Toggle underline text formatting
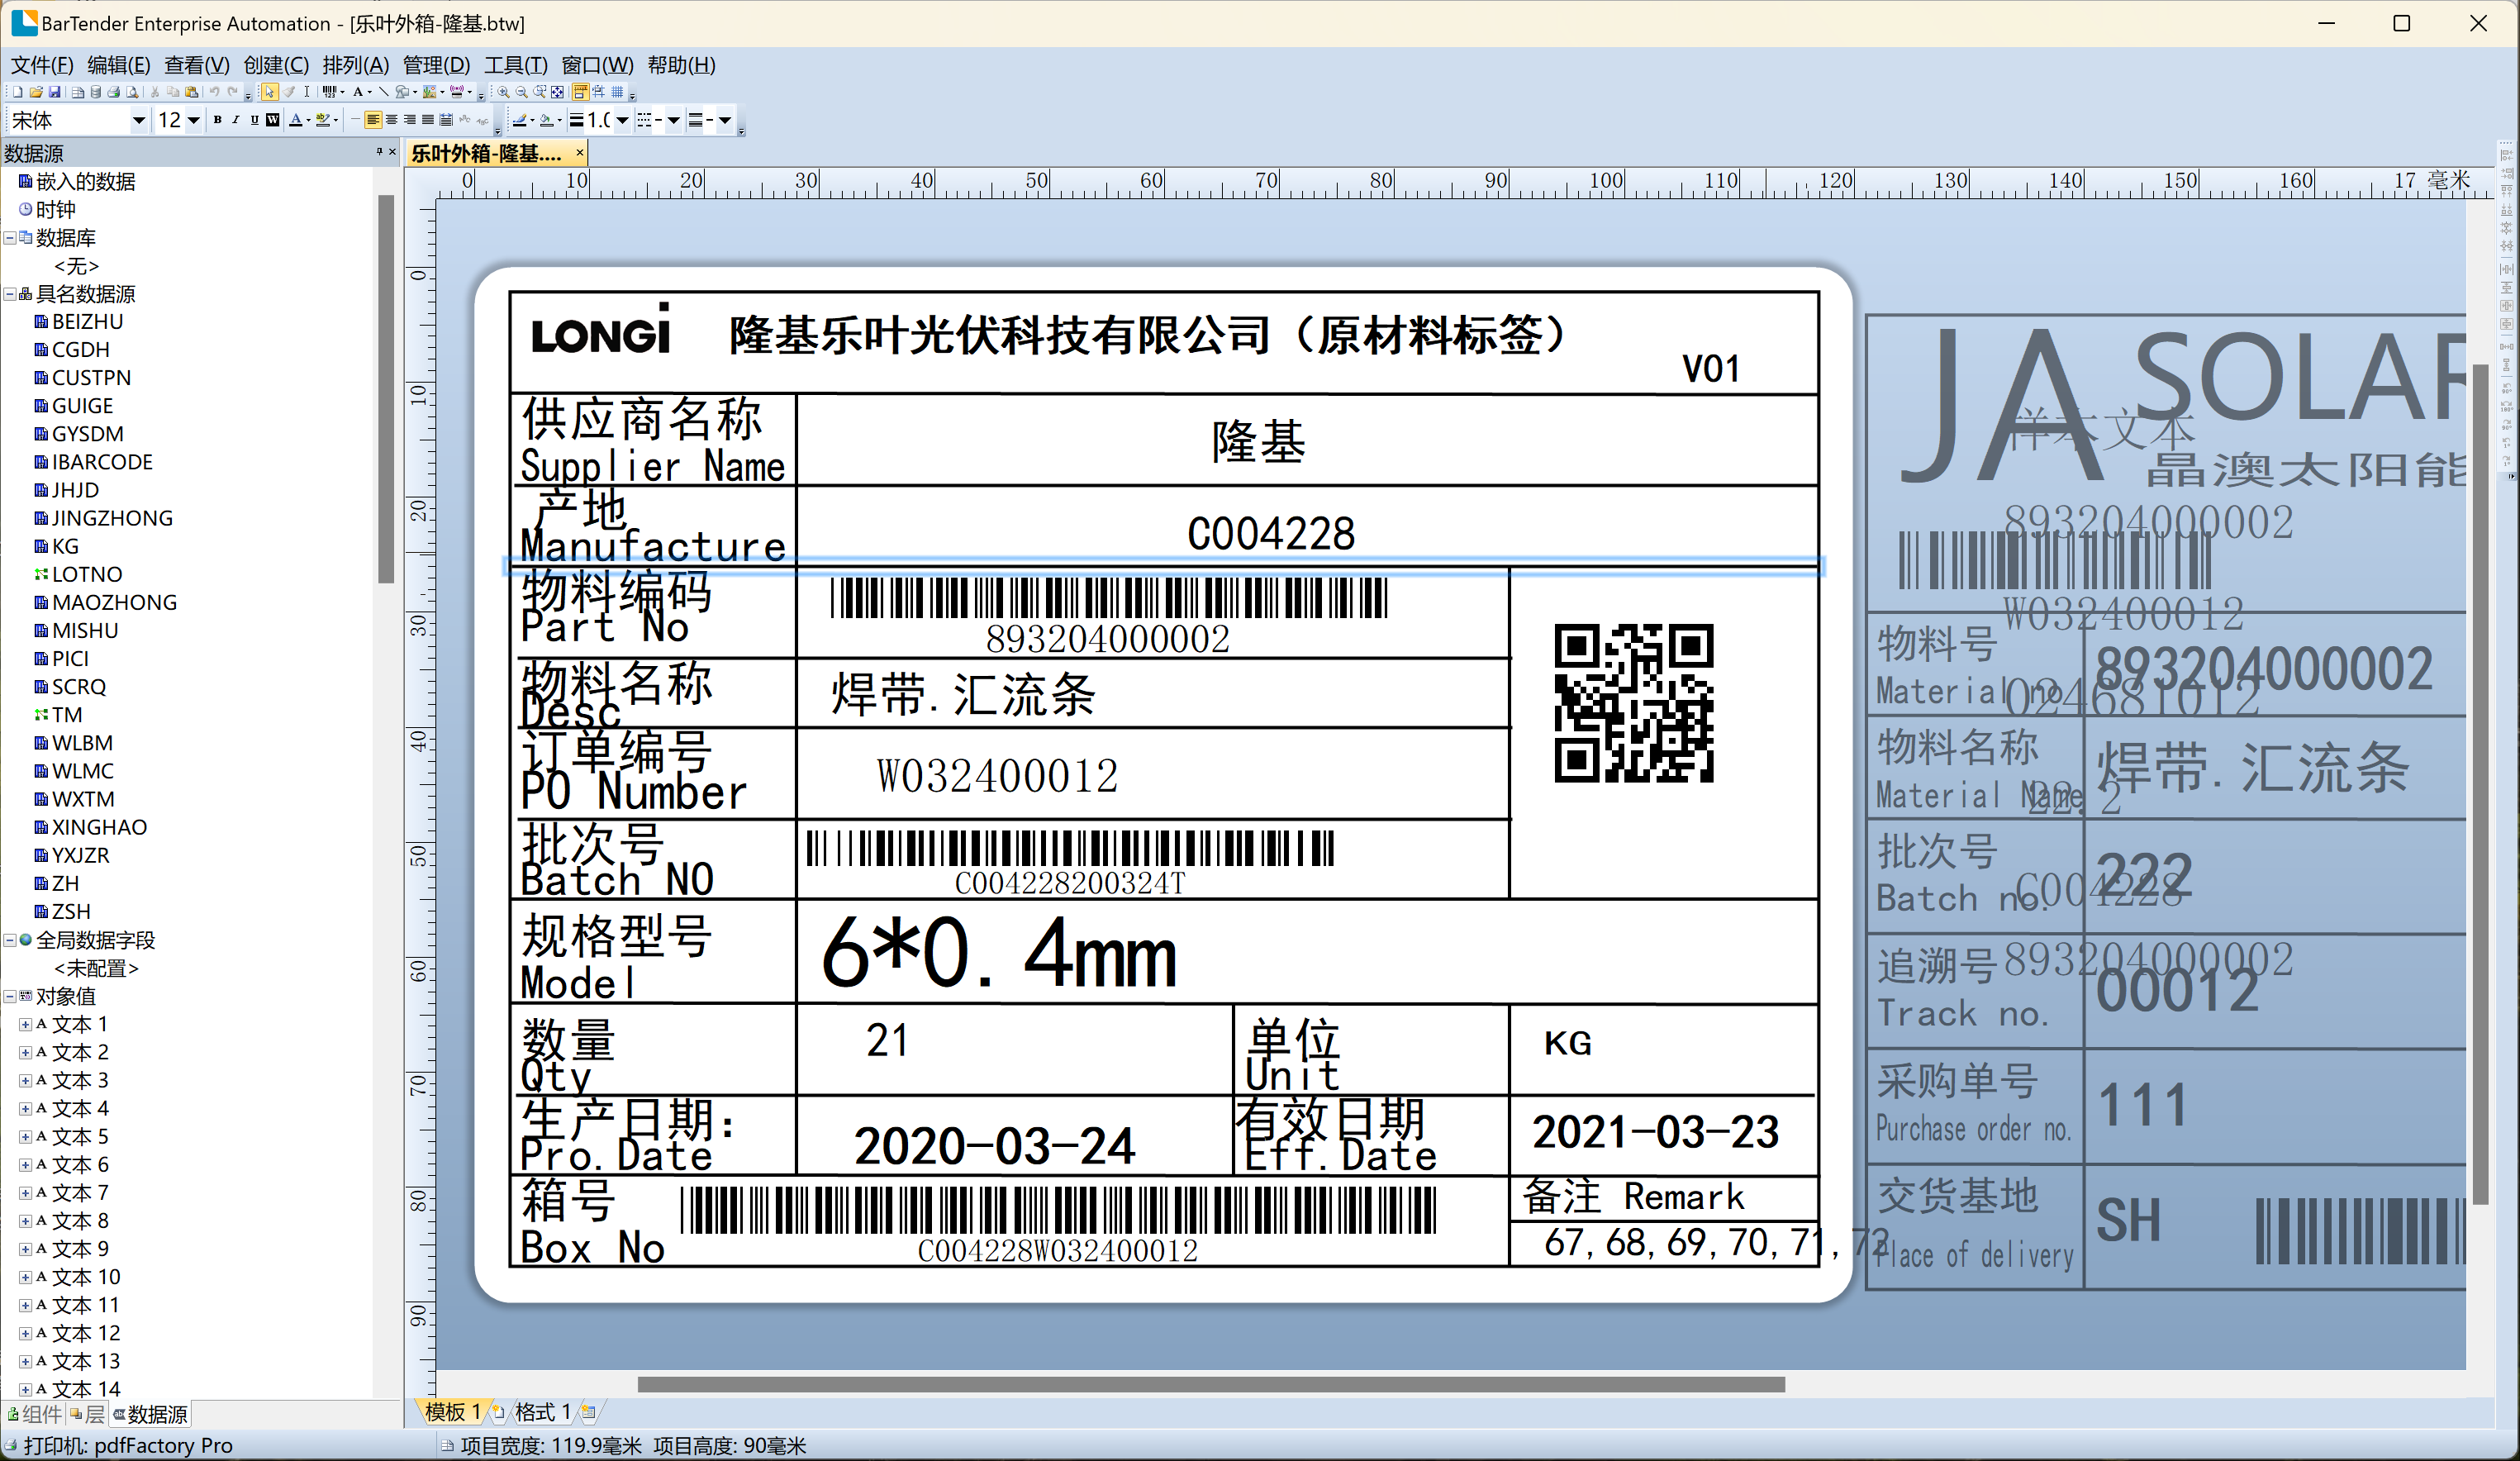2520x1461 pixels. coord(254,120)
